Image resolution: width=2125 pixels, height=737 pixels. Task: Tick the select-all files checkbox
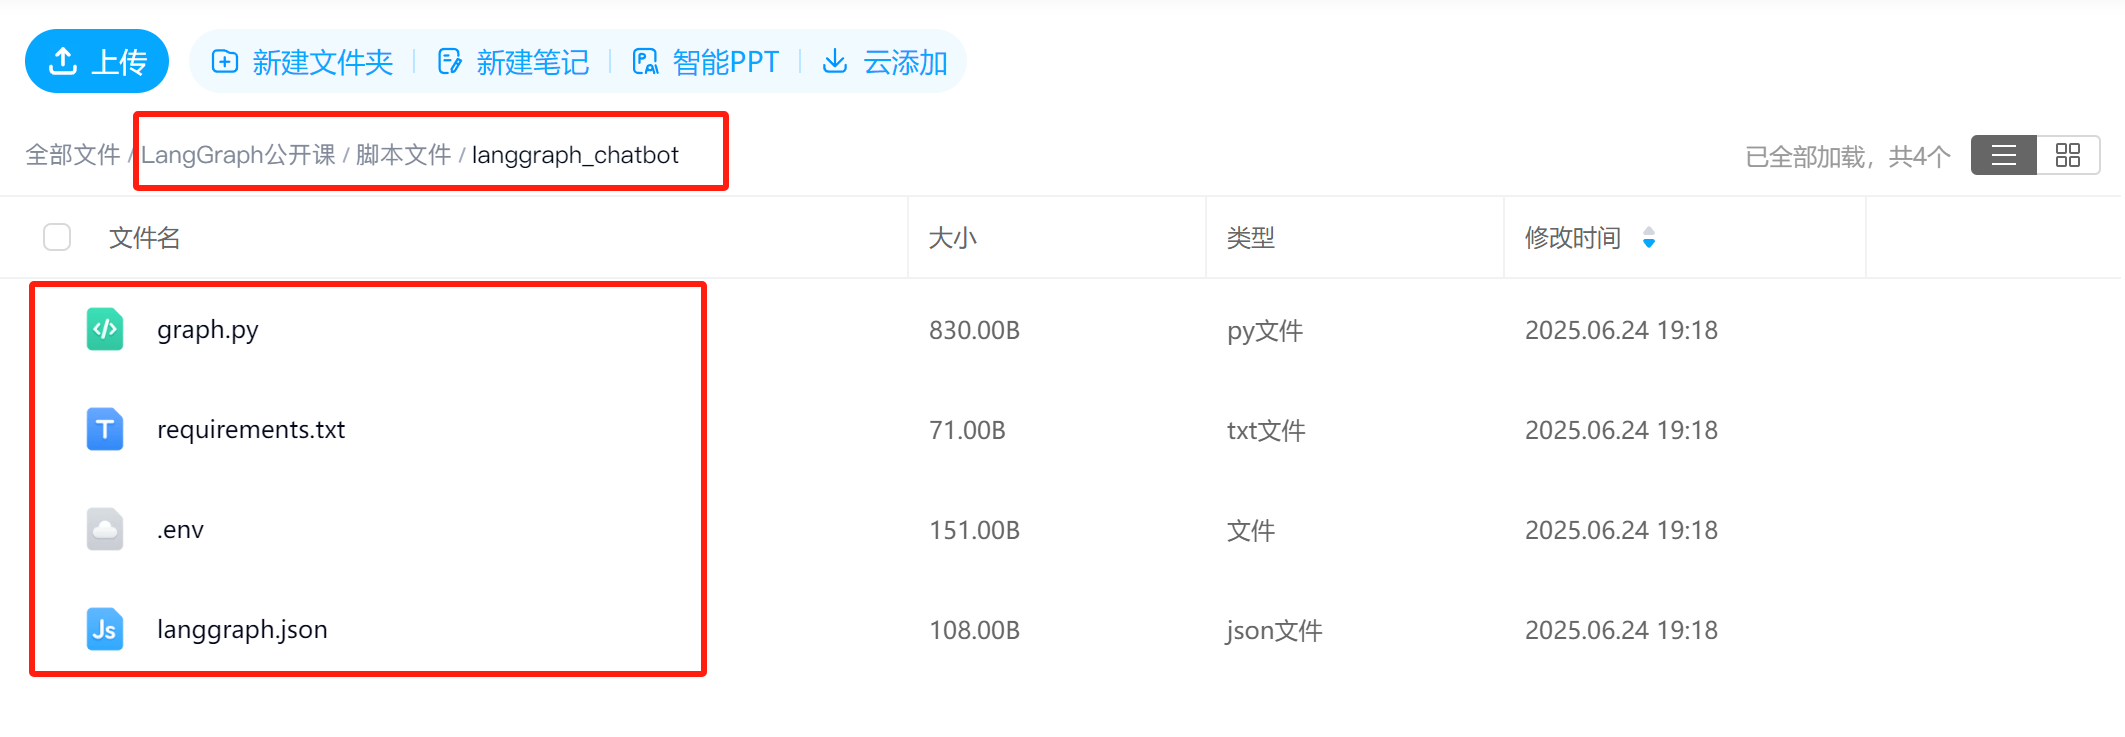coord(57,237)
